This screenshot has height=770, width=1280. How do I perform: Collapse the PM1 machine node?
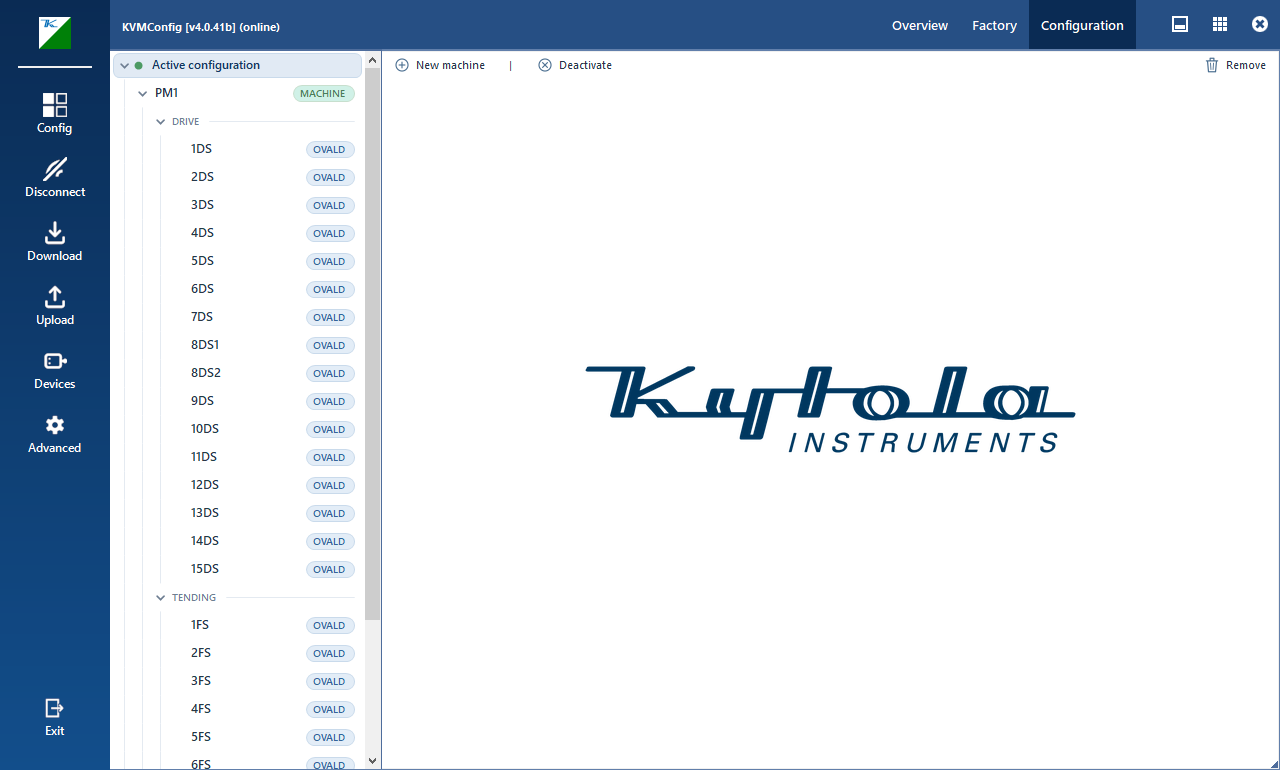(x=143, y=94)
